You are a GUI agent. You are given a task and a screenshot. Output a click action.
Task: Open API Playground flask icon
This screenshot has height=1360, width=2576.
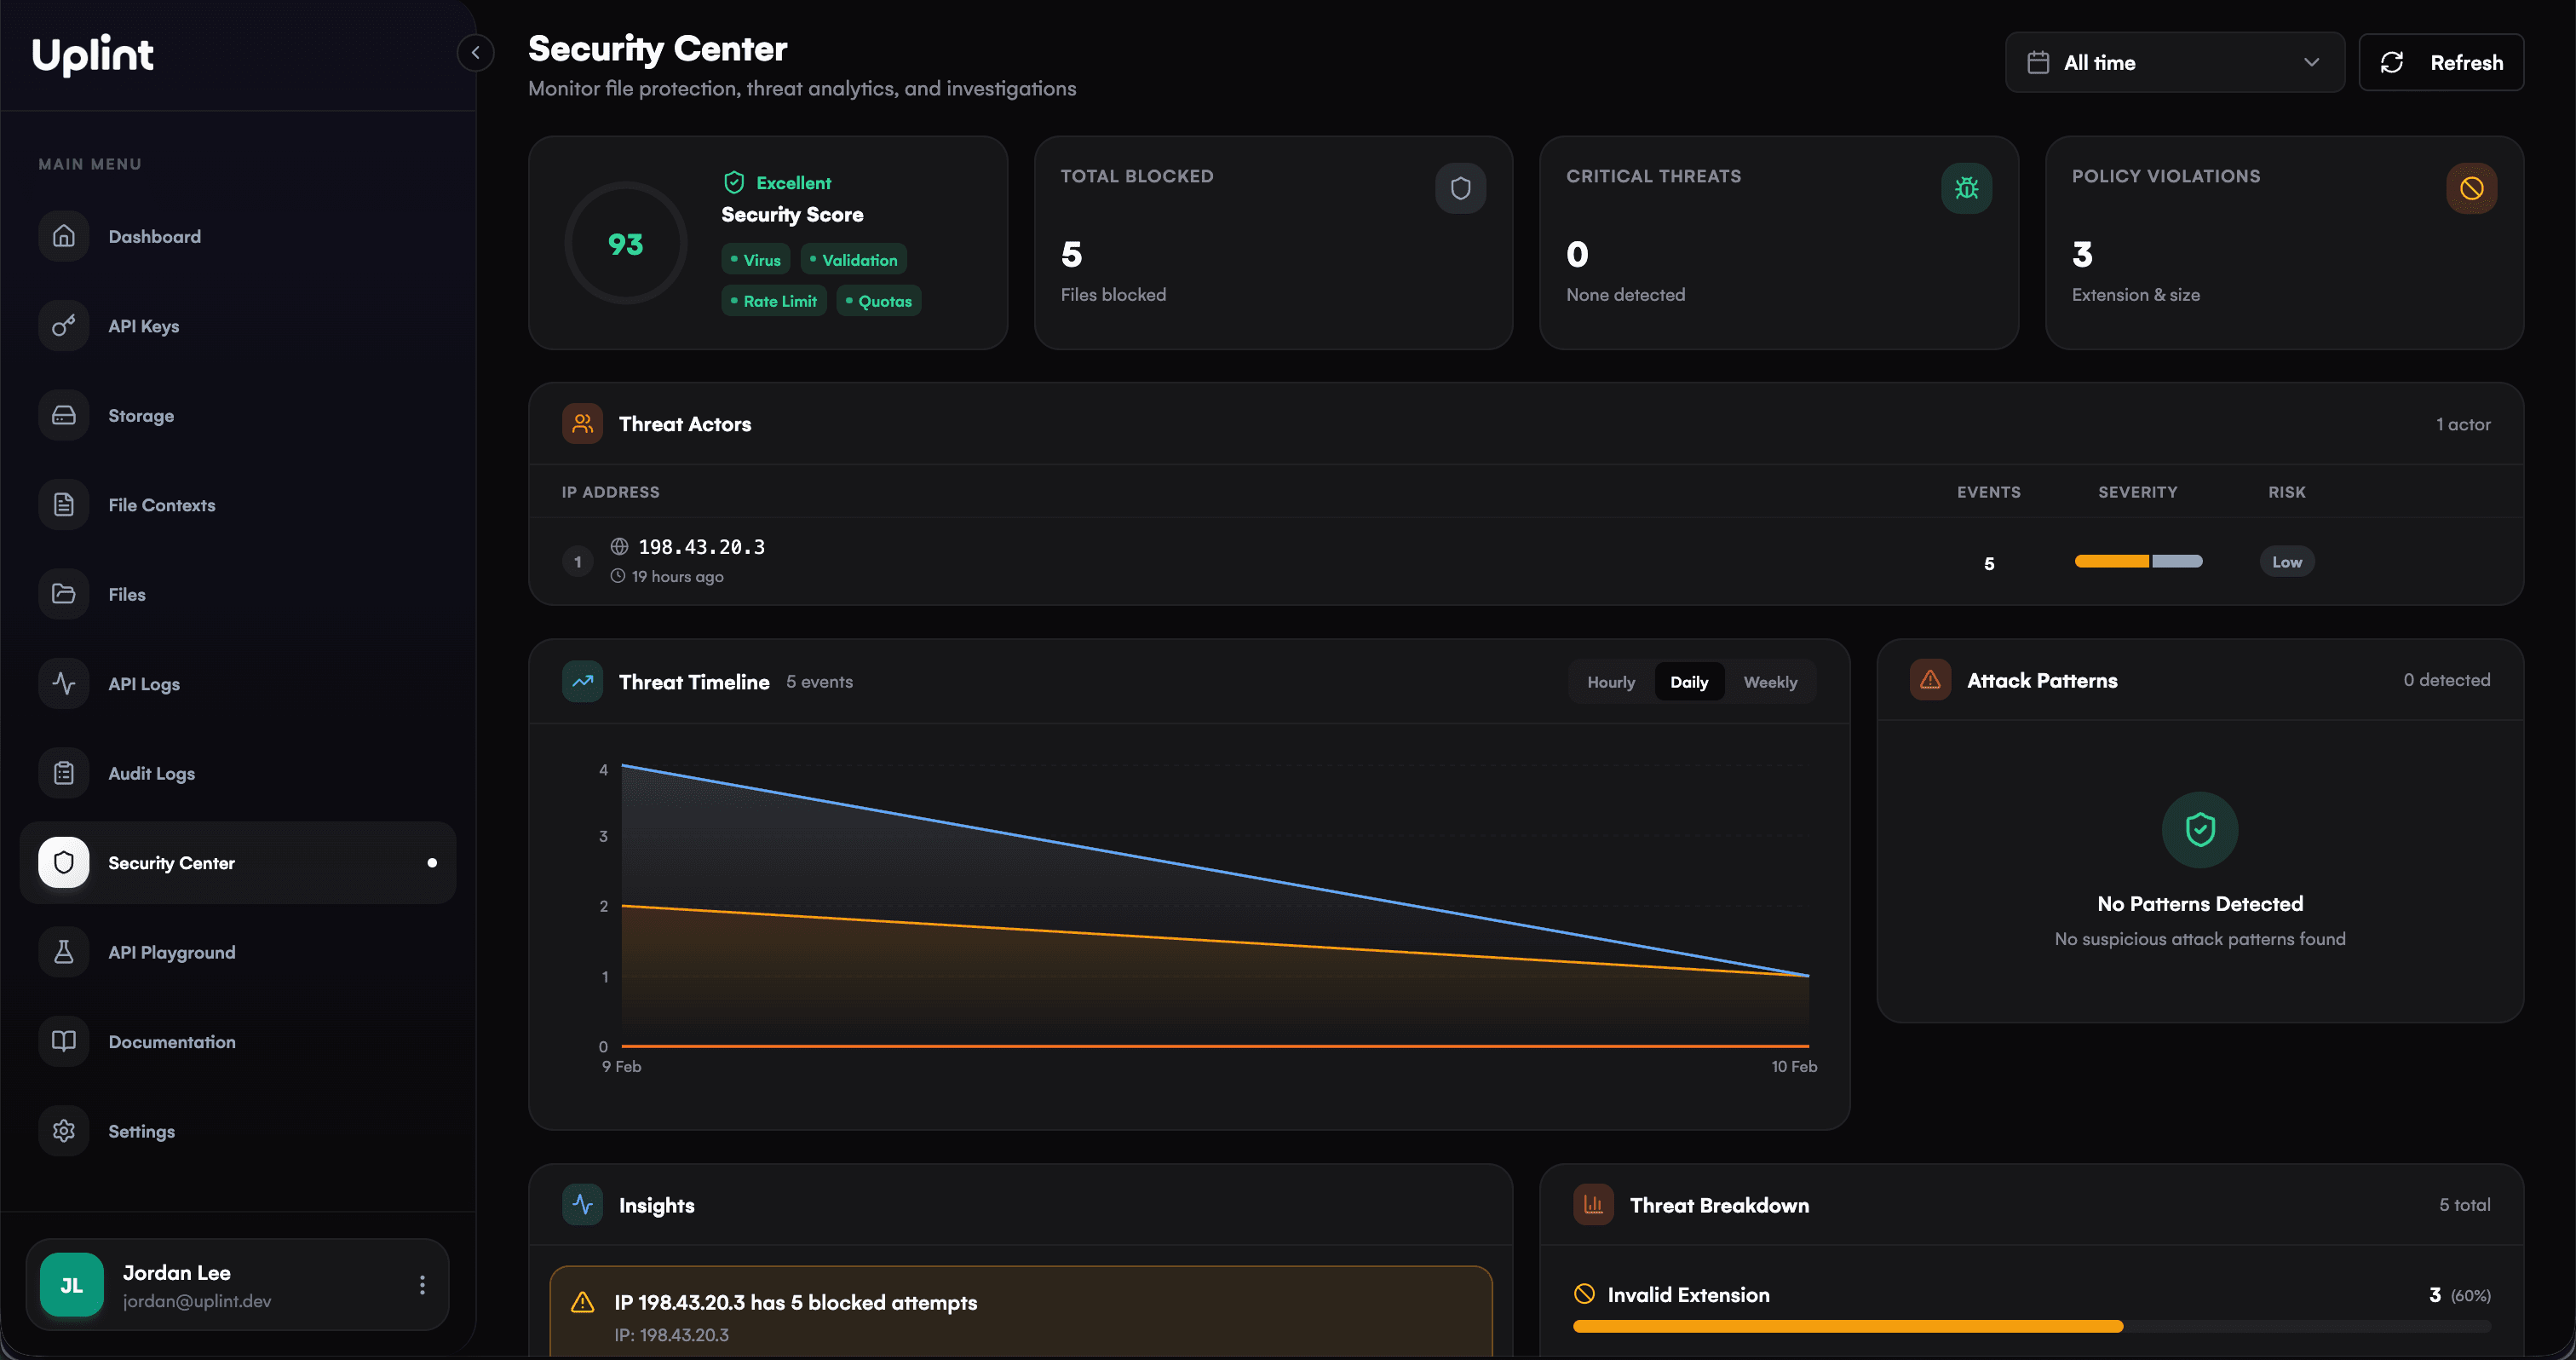pos(63,951)
